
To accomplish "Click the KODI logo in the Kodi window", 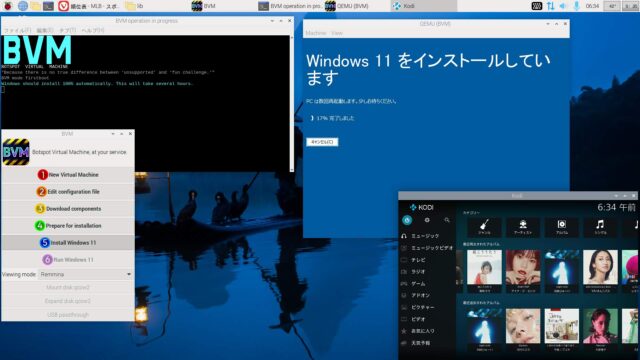I will click(422, 207).
